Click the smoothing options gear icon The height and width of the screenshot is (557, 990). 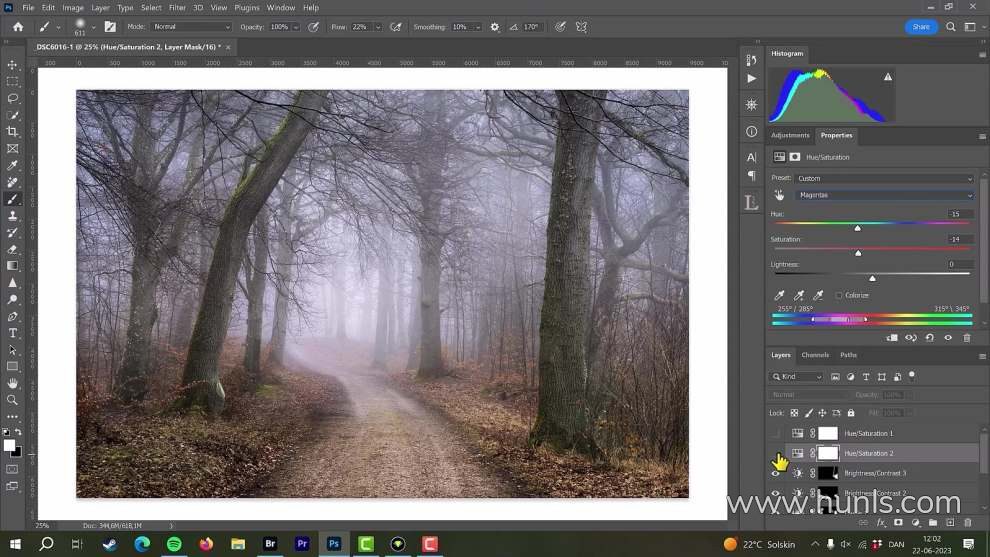[492, 27]
